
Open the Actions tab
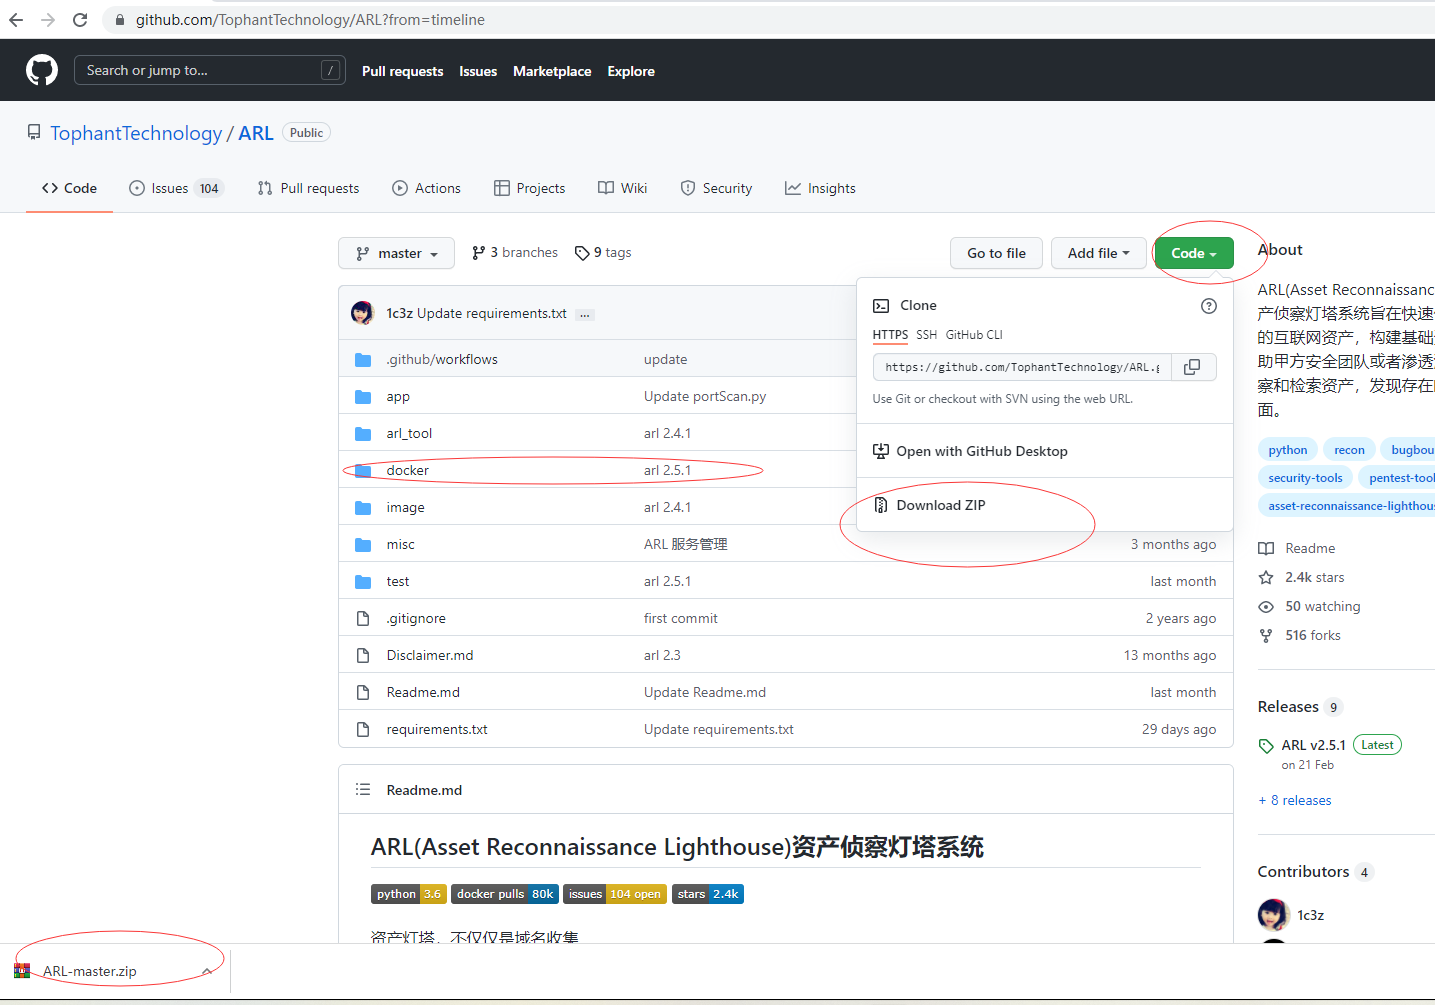[x=427, y=188]
